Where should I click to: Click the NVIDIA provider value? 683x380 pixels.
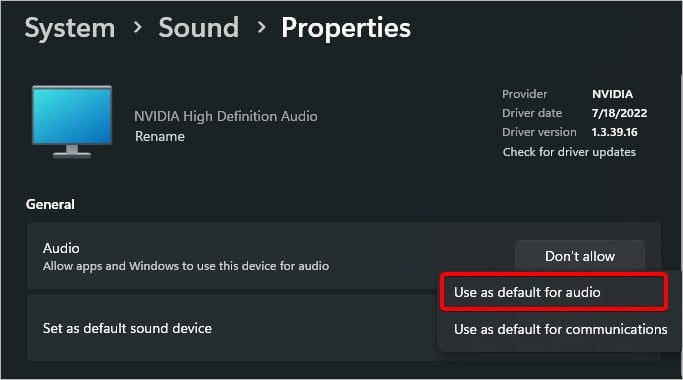click(x=612, y=94)
